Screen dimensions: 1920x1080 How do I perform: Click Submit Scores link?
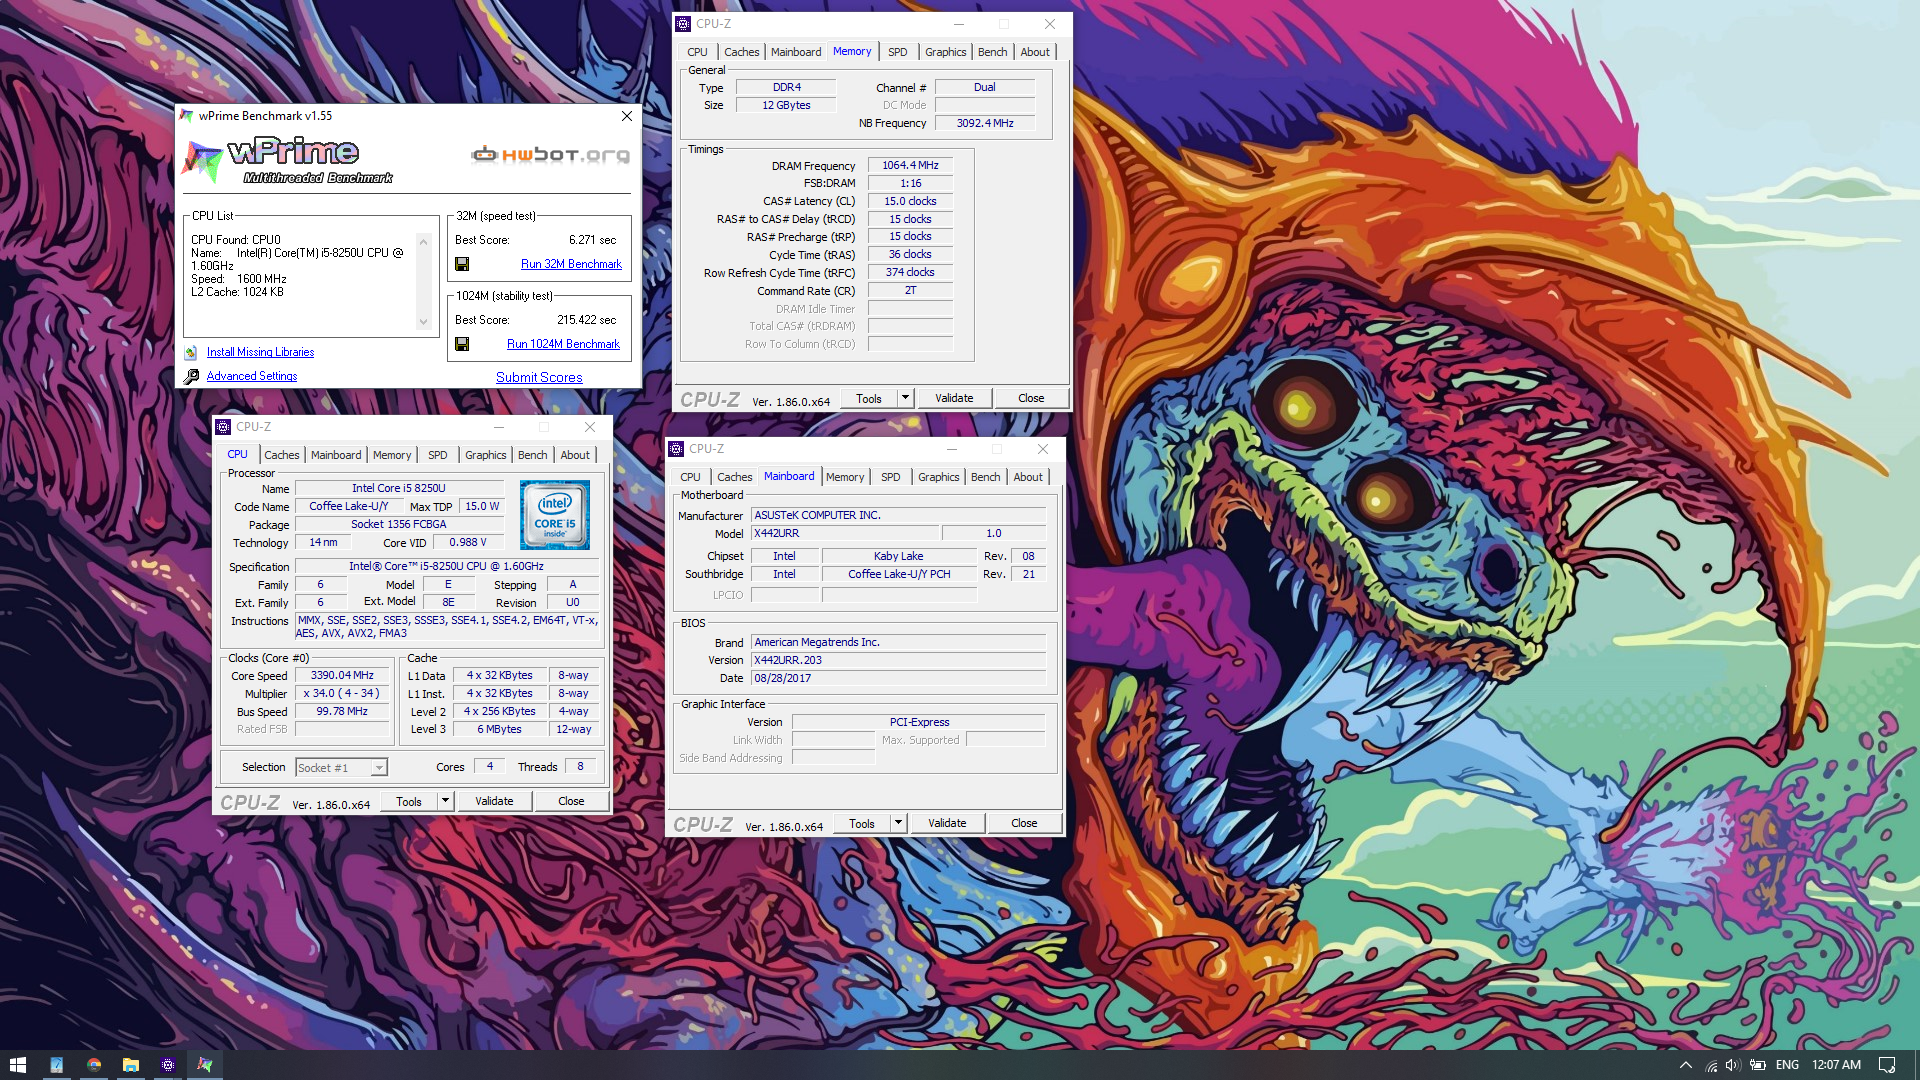pyautogui.click(x=539, y=377)
